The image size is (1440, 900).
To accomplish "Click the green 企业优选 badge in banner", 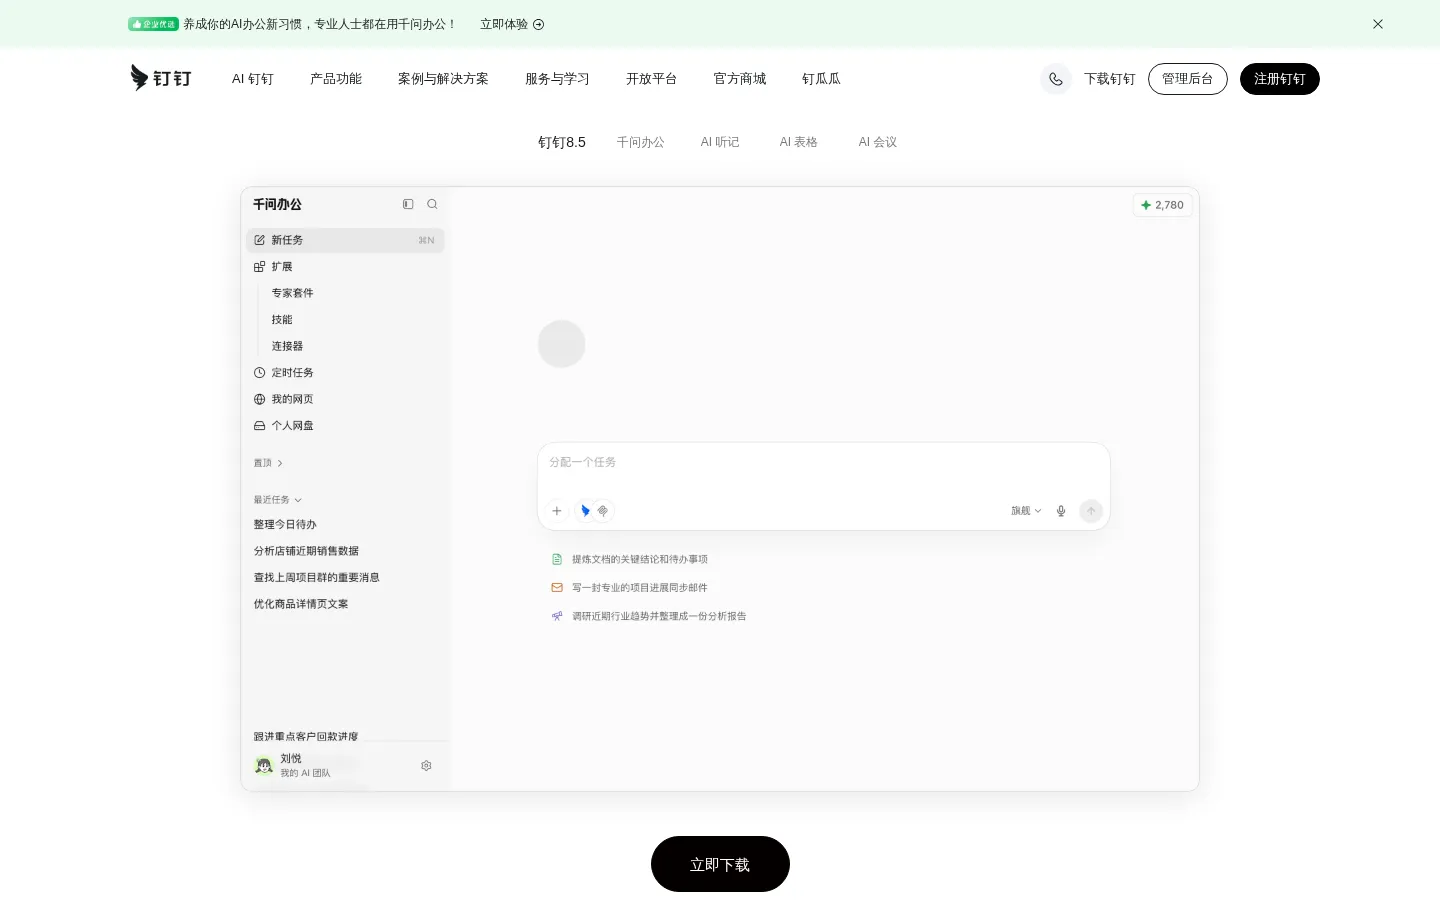I will (153, 24).
